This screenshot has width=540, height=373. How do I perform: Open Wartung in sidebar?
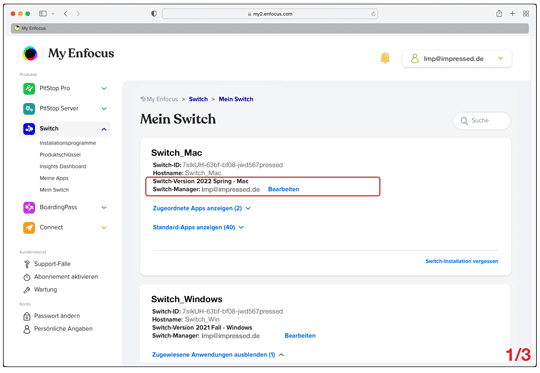point(45,290)
